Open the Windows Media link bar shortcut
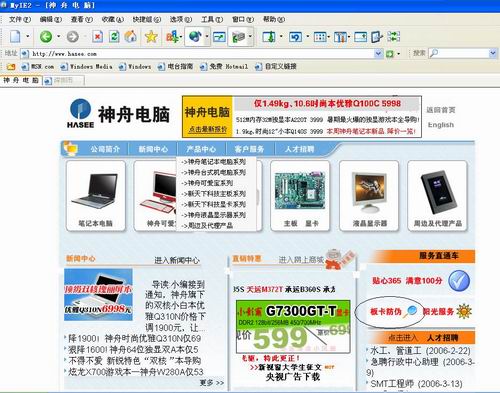 coord(86,67)
